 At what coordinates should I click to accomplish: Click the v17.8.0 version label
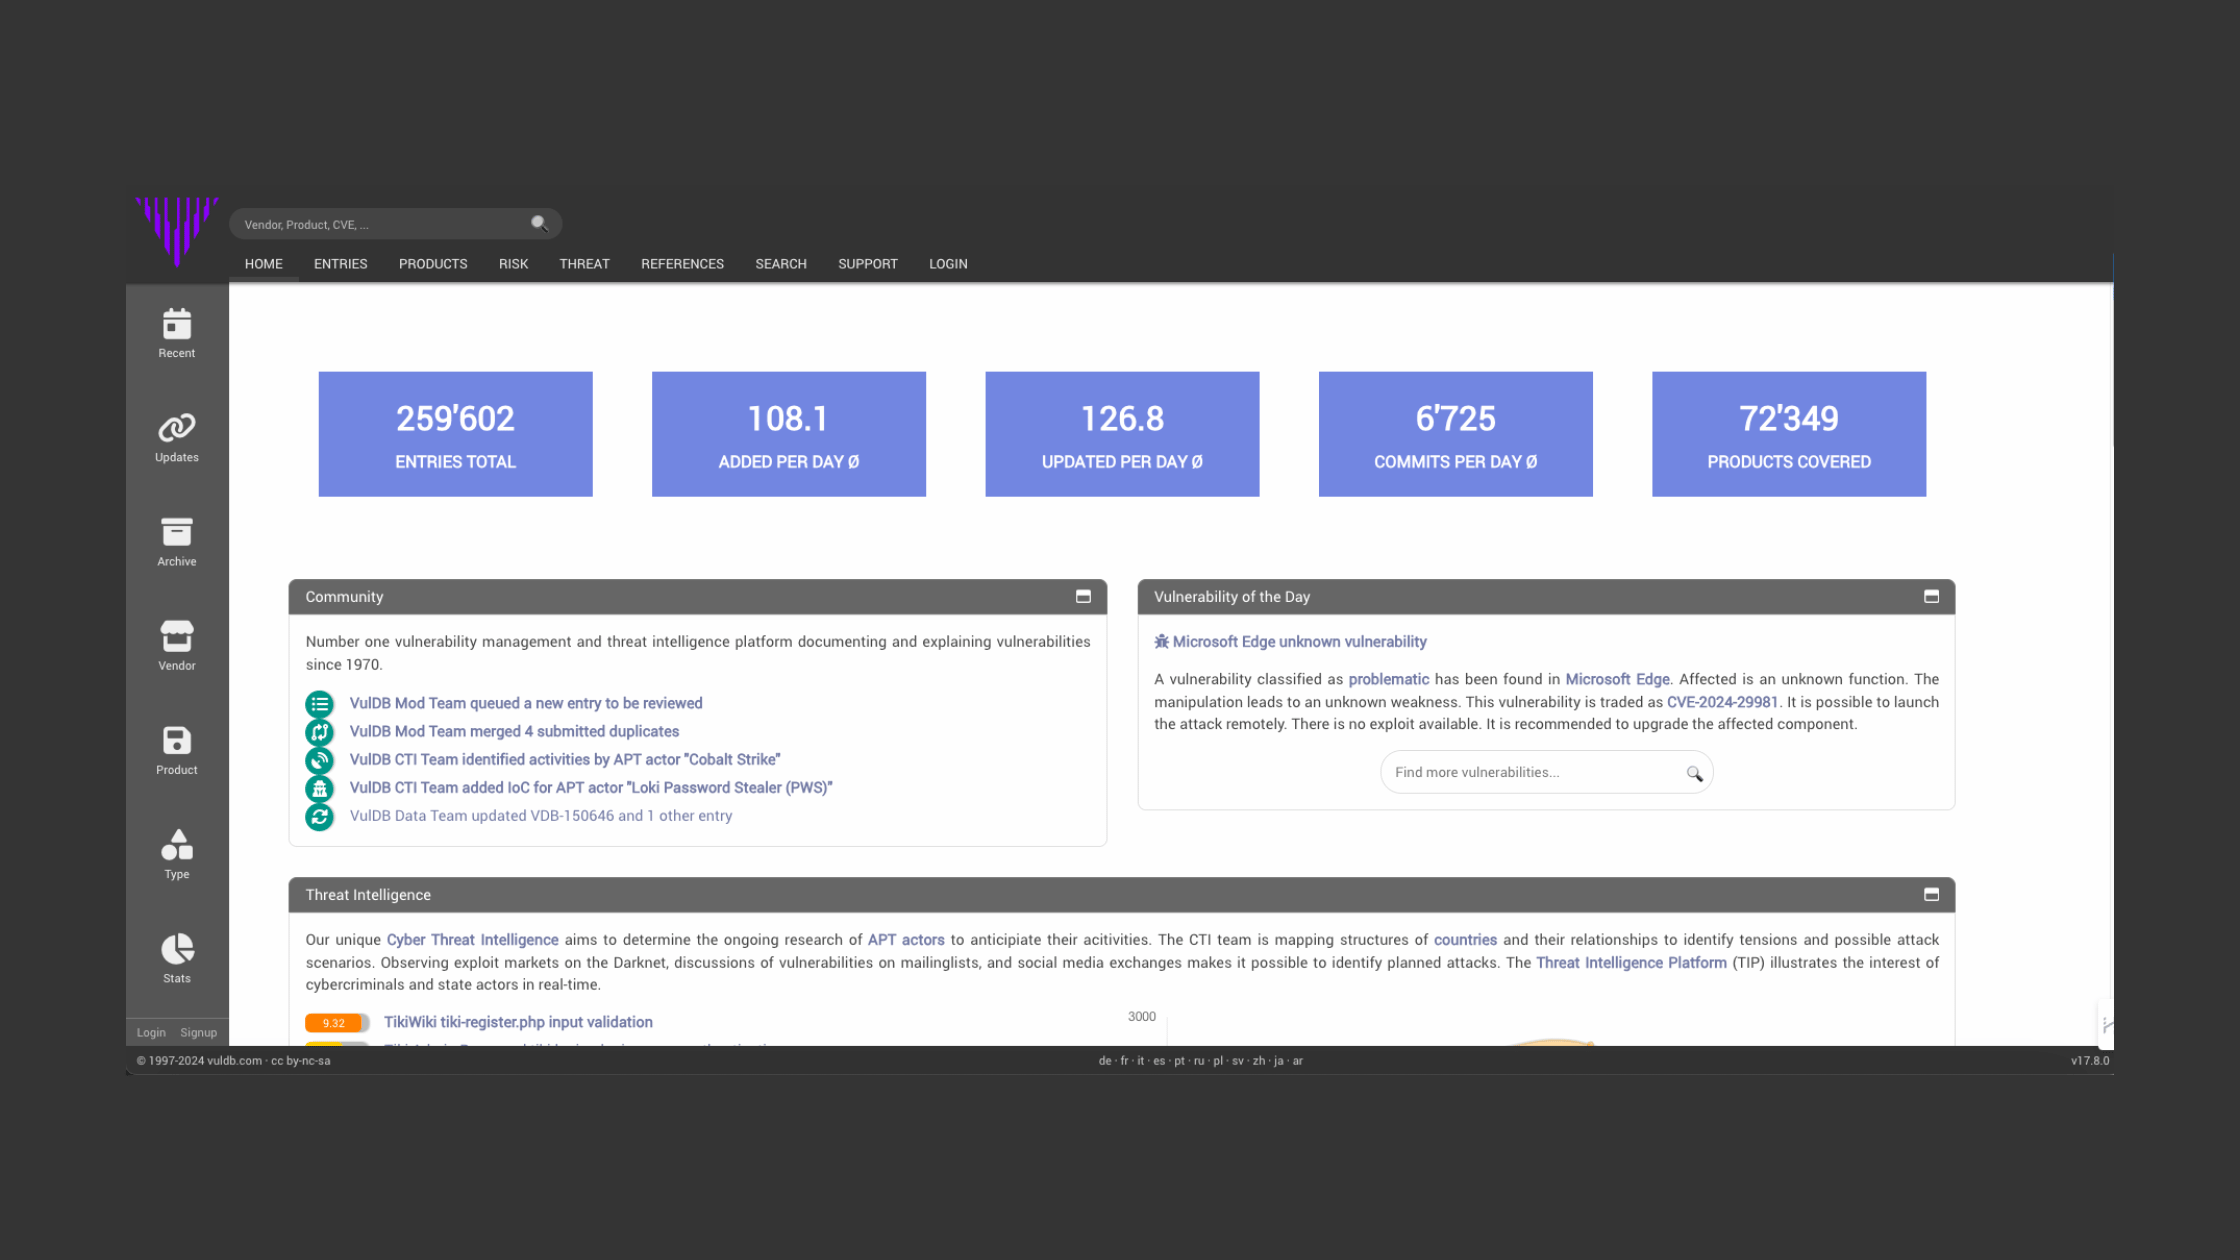2090,1061
